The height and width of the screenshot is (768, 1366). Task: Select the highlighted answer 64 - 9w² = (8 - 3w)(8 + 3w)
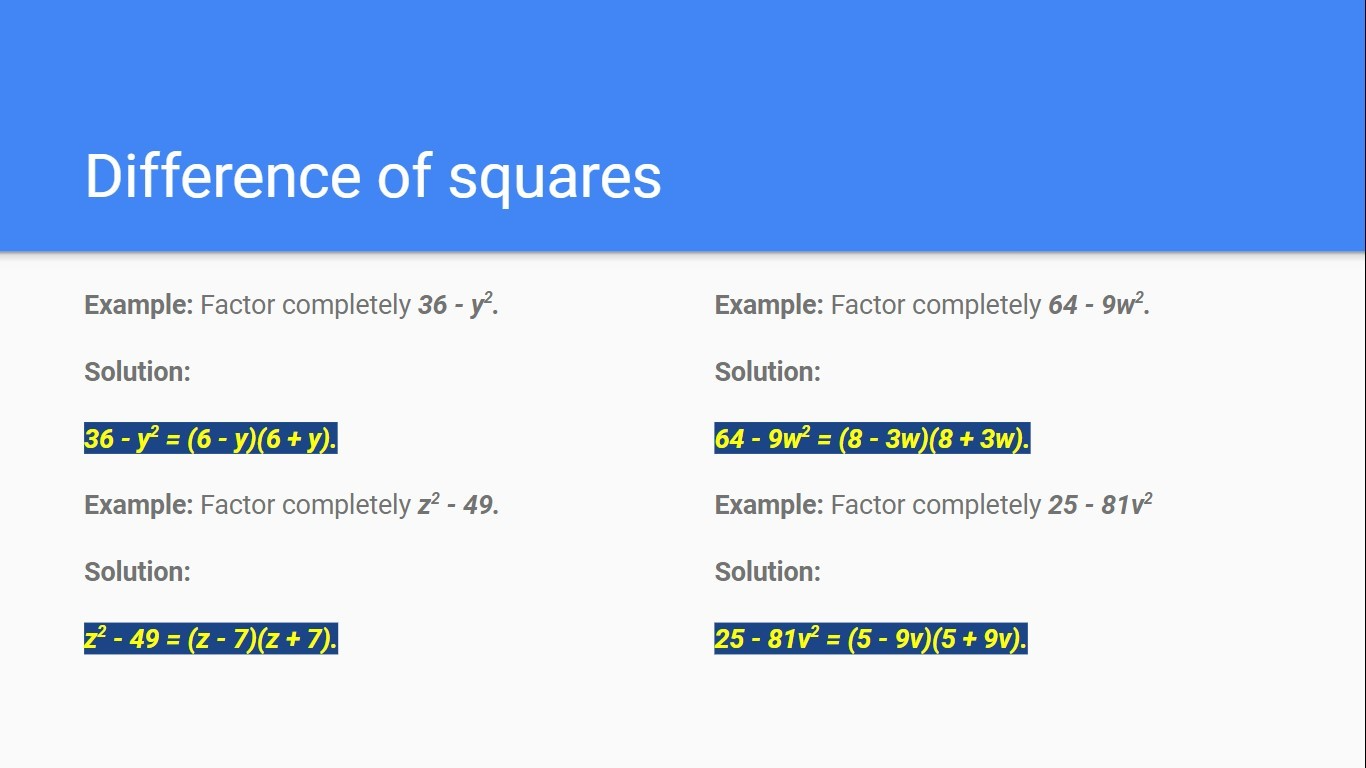coord(872,438)
